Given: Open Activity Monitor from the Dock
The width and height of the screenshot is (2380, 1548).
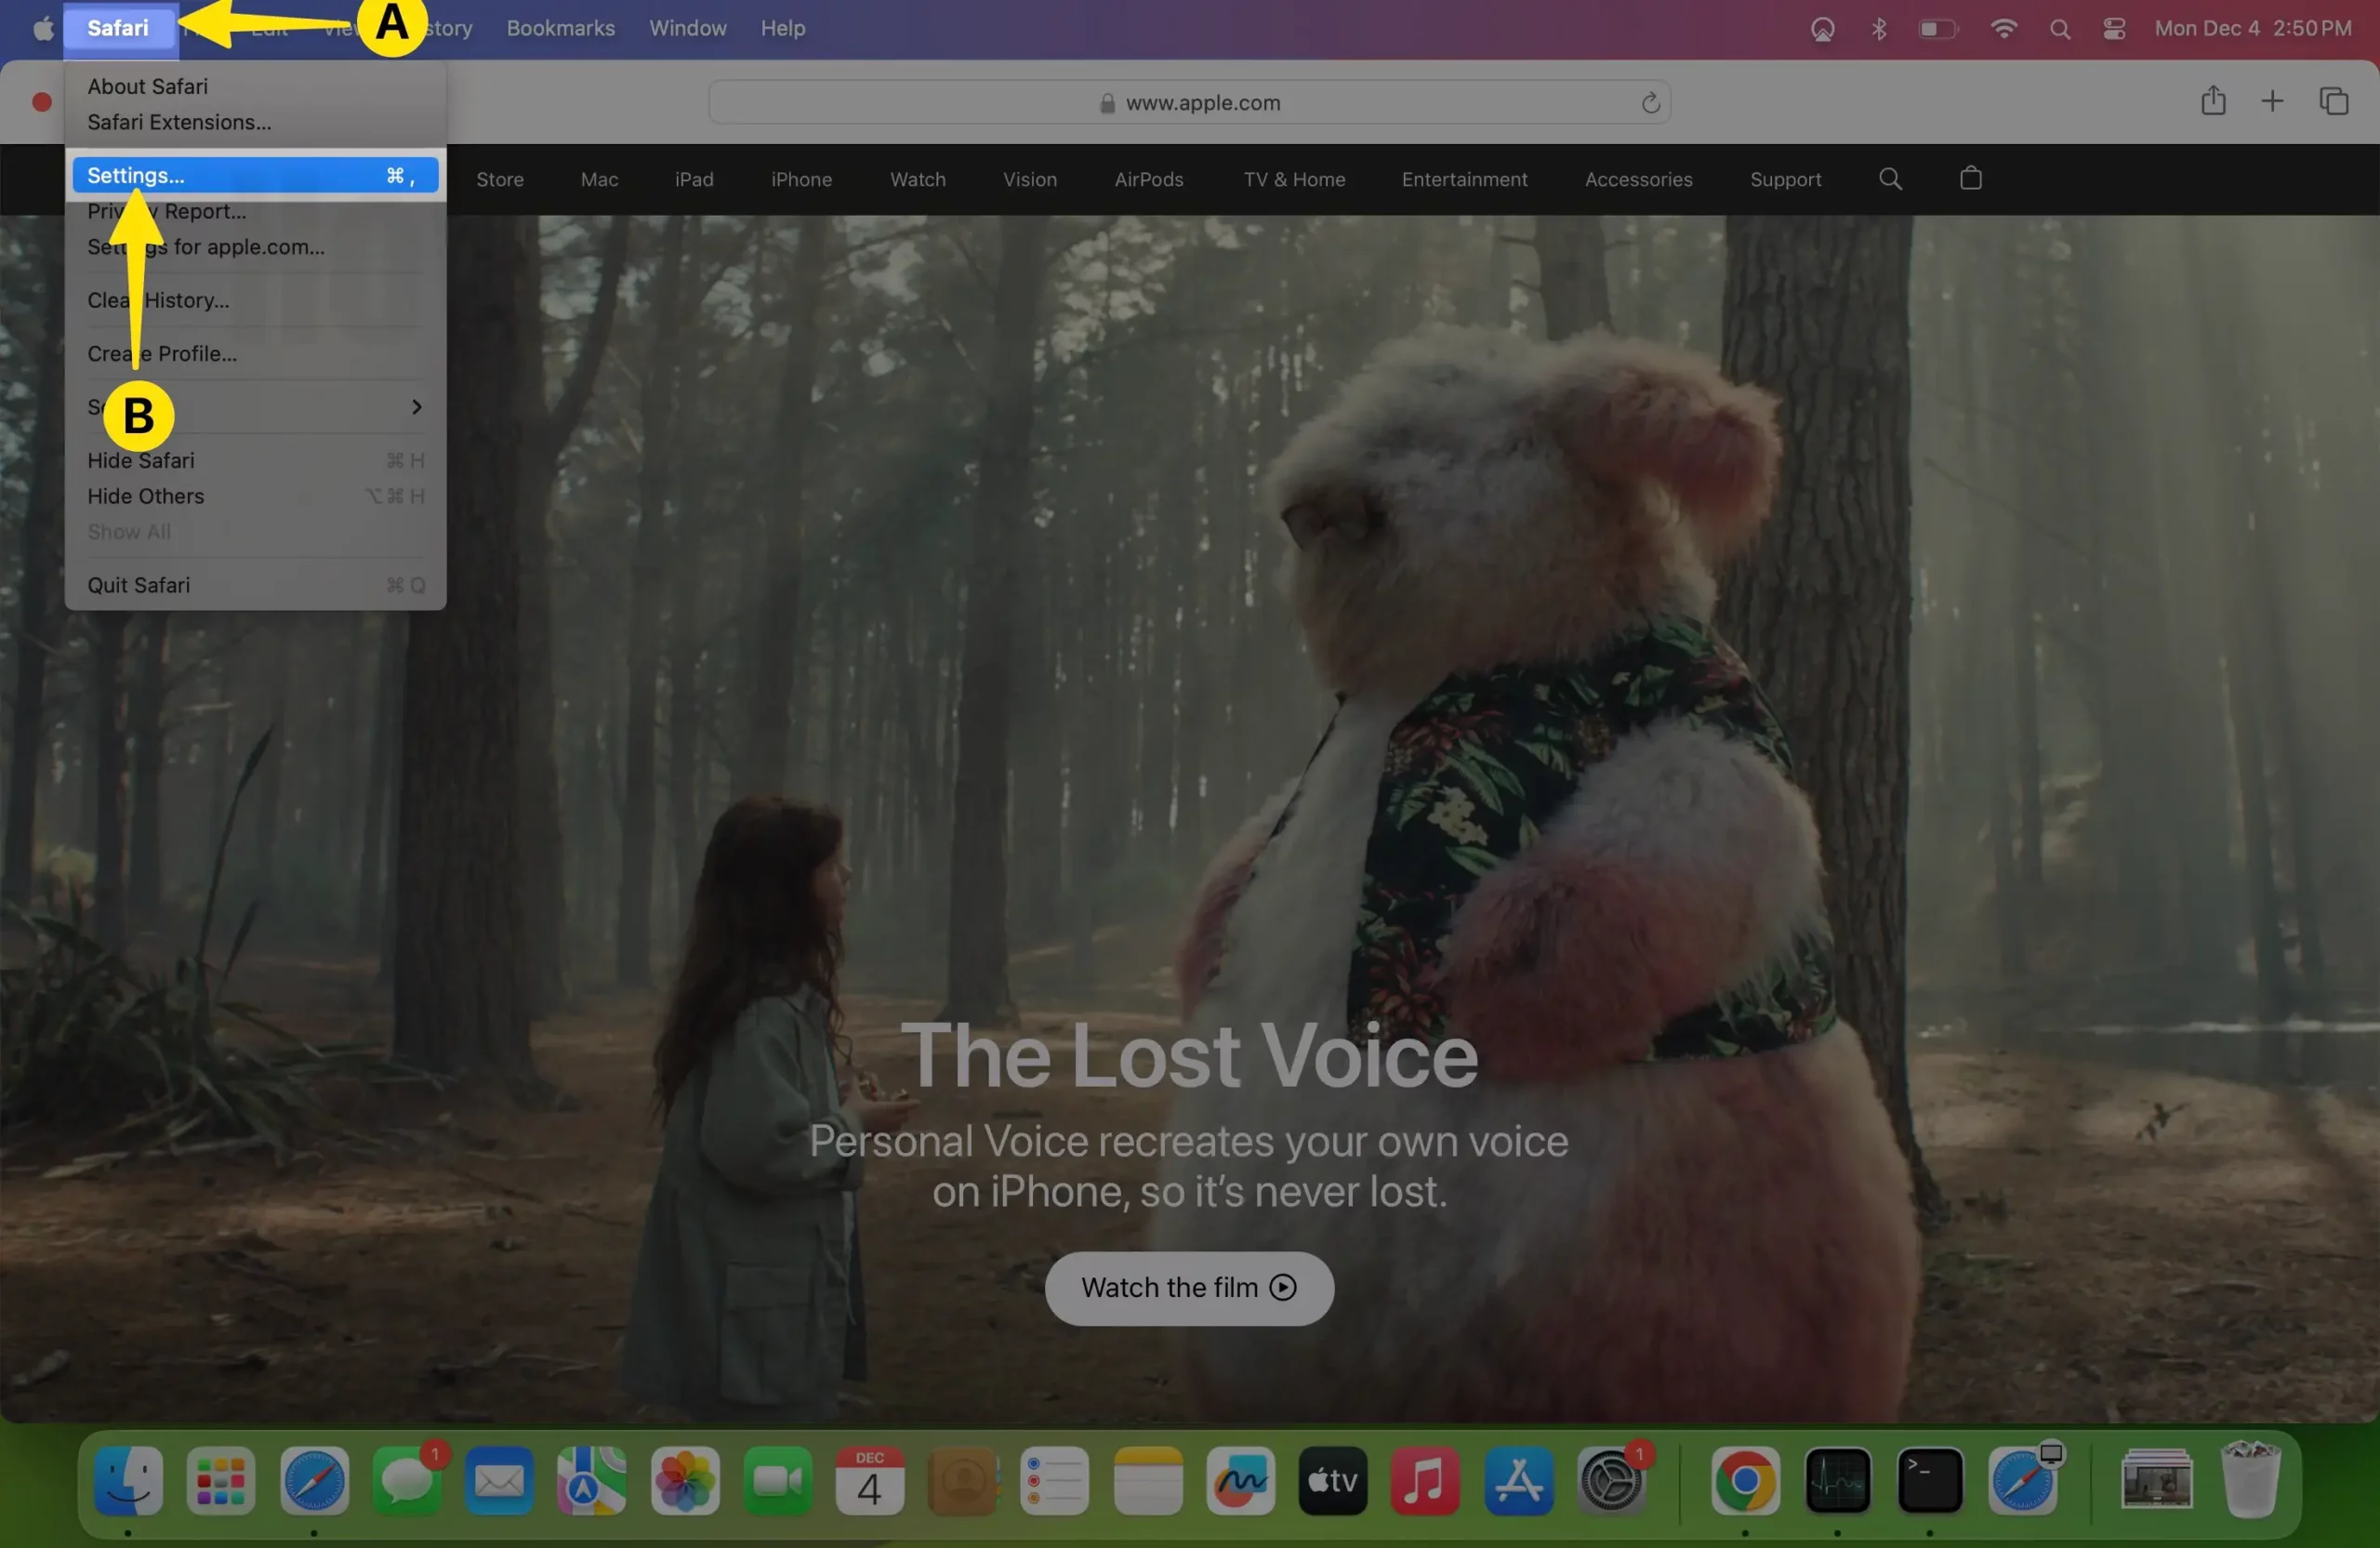Looking at the screenshot, I should click(x=1838, y=1481).
